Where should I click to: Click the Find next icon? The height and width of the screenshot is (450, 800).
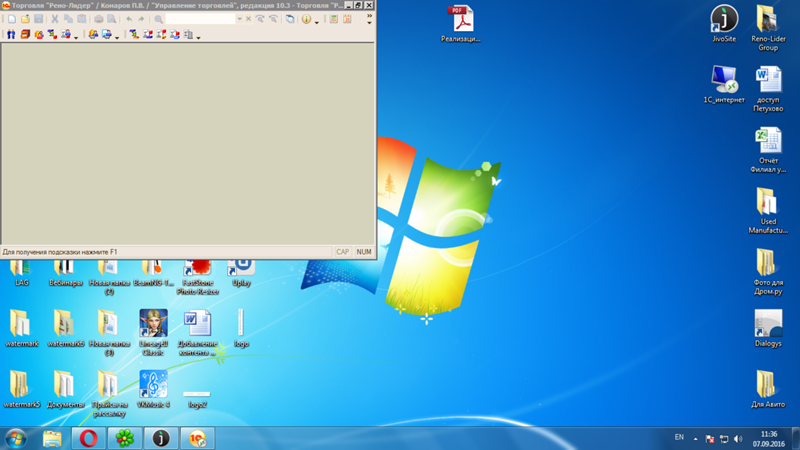pyautogui.click(x=260, y=19)
